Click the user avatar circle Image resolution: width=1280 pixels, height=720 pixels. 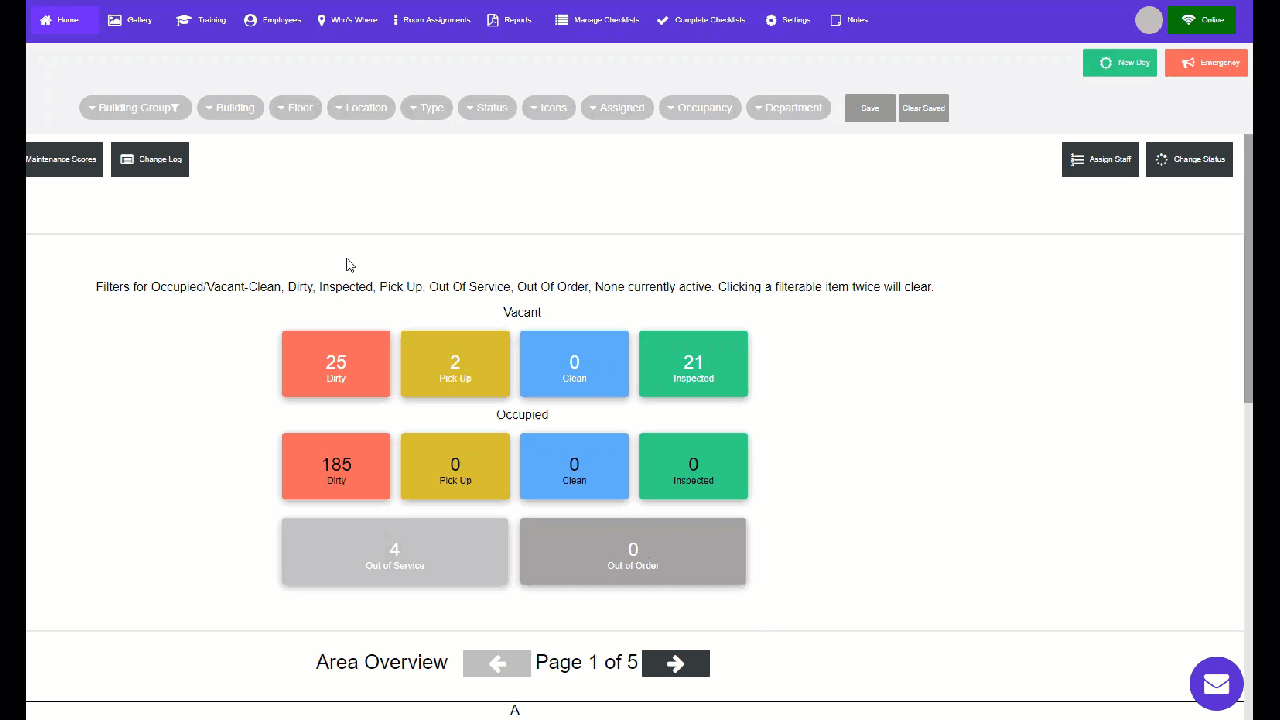(1149, 20)
